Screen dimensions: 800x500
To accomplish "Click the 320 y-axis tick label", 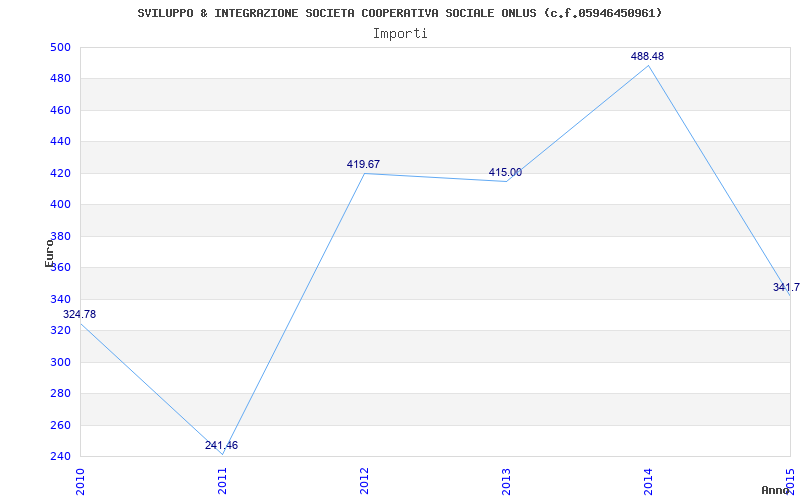I will pyautogui.click(x=60, y=331).
